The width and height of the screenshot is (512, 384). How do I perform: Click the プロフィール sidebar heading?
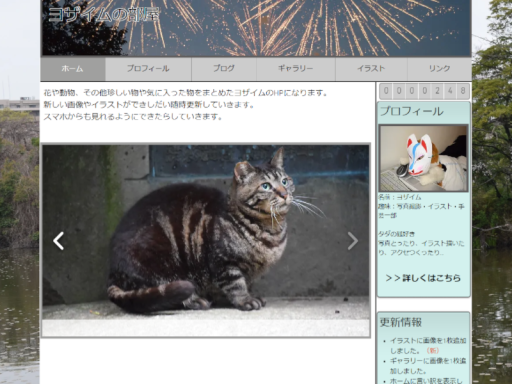point(412,111)
